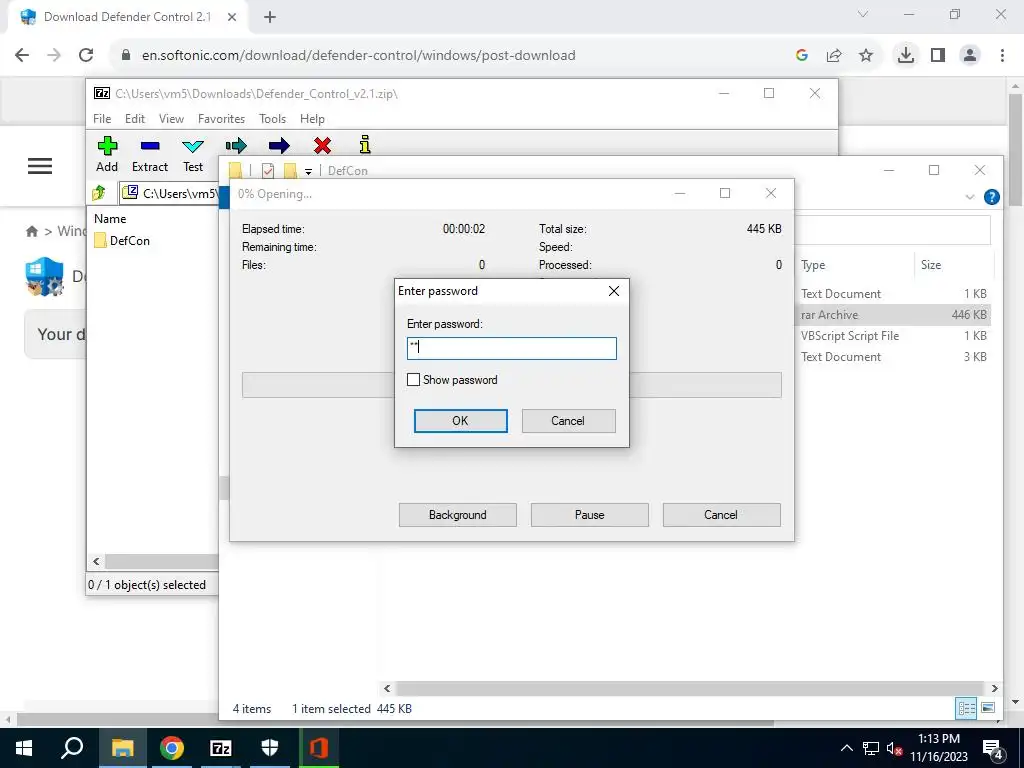This screenshot has height=768, width=1024.
Task: Click the Name column header in 7-Zip
Action: 110,219
